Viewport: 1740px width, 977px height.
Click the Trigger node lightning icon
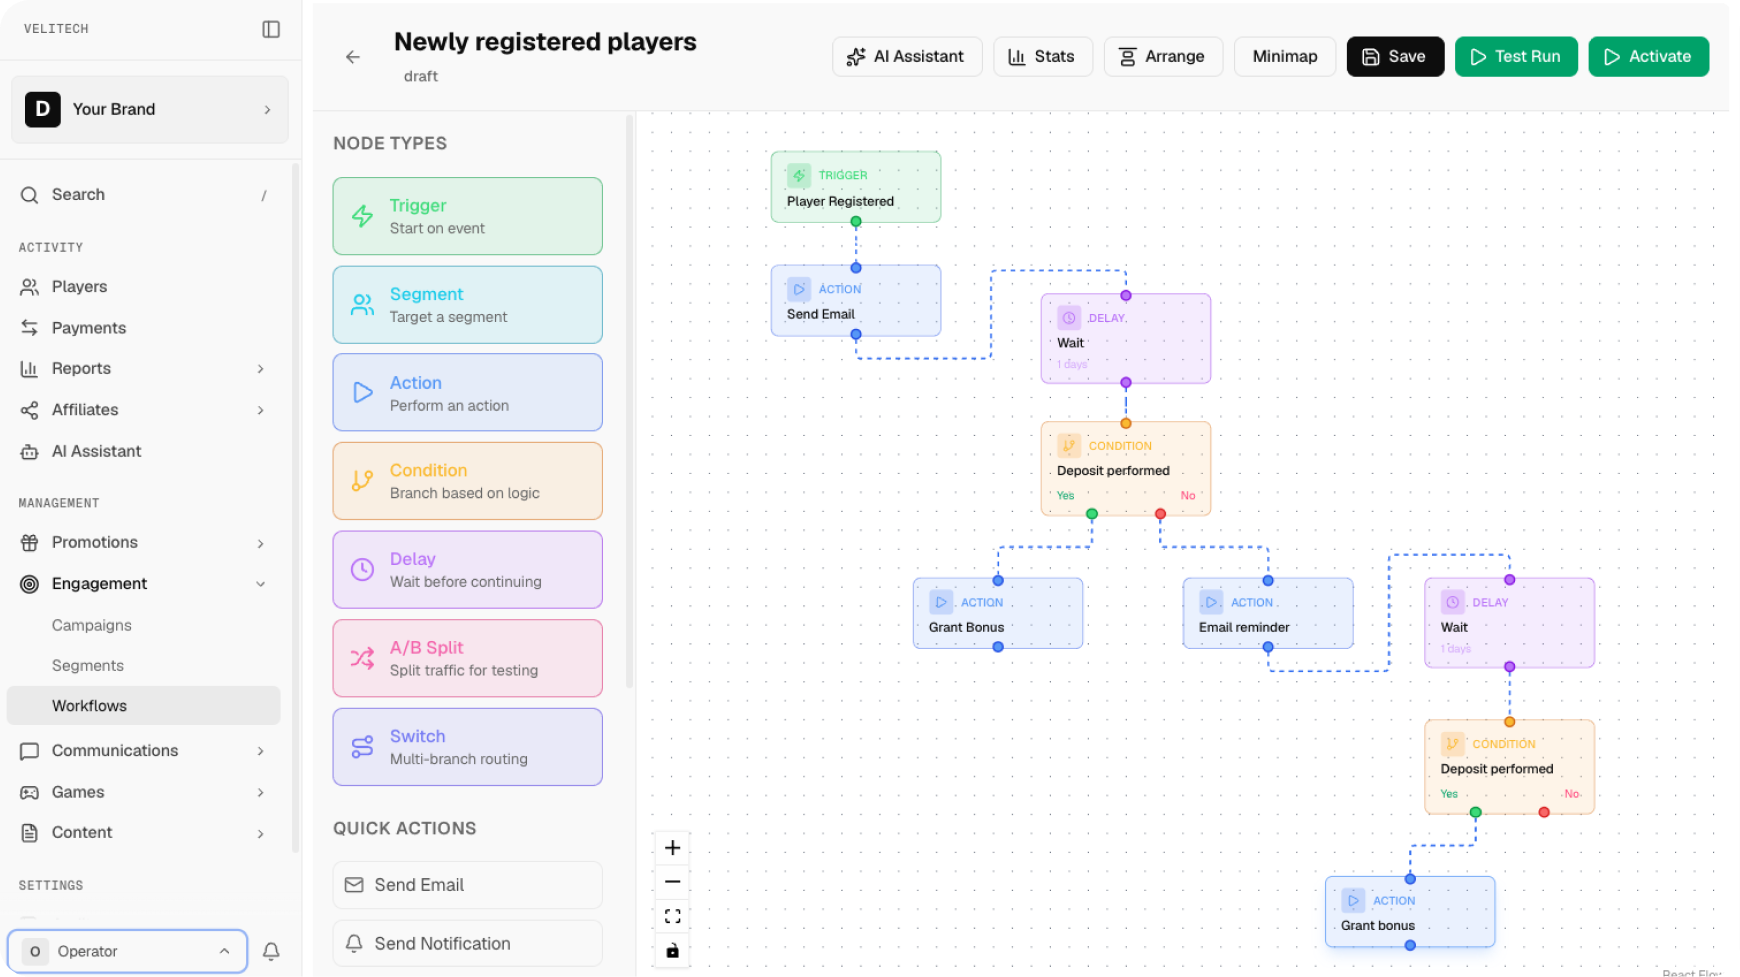362,216
